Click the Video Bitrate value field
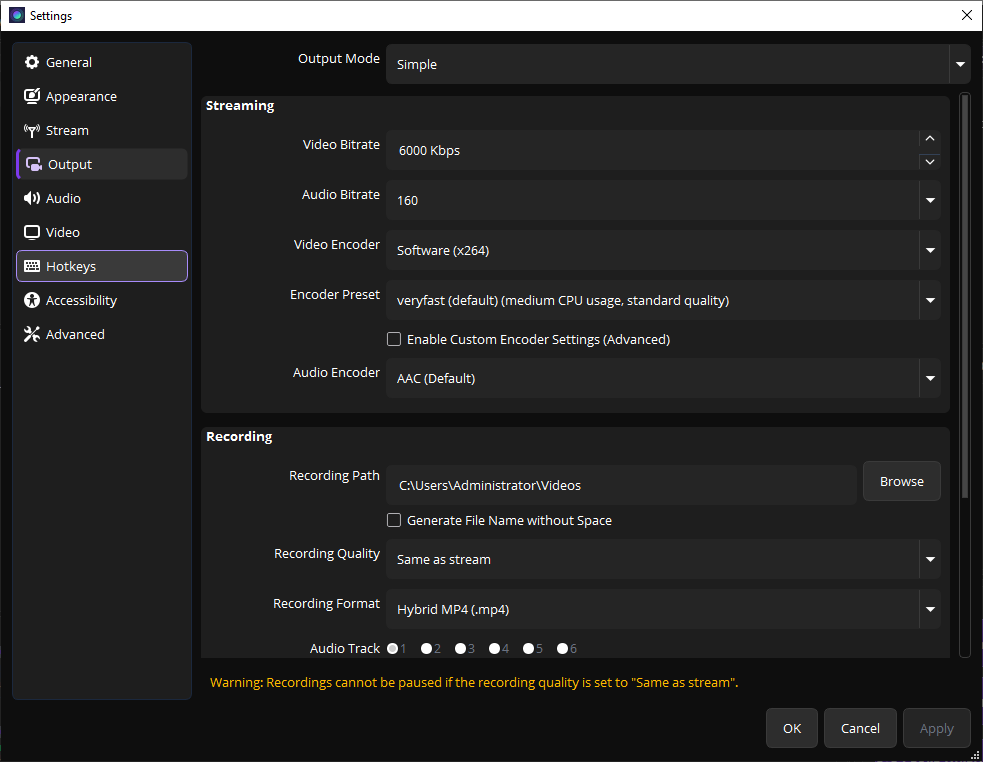The width and height of the screenshot is (983, 762). [x=653, y=150]
